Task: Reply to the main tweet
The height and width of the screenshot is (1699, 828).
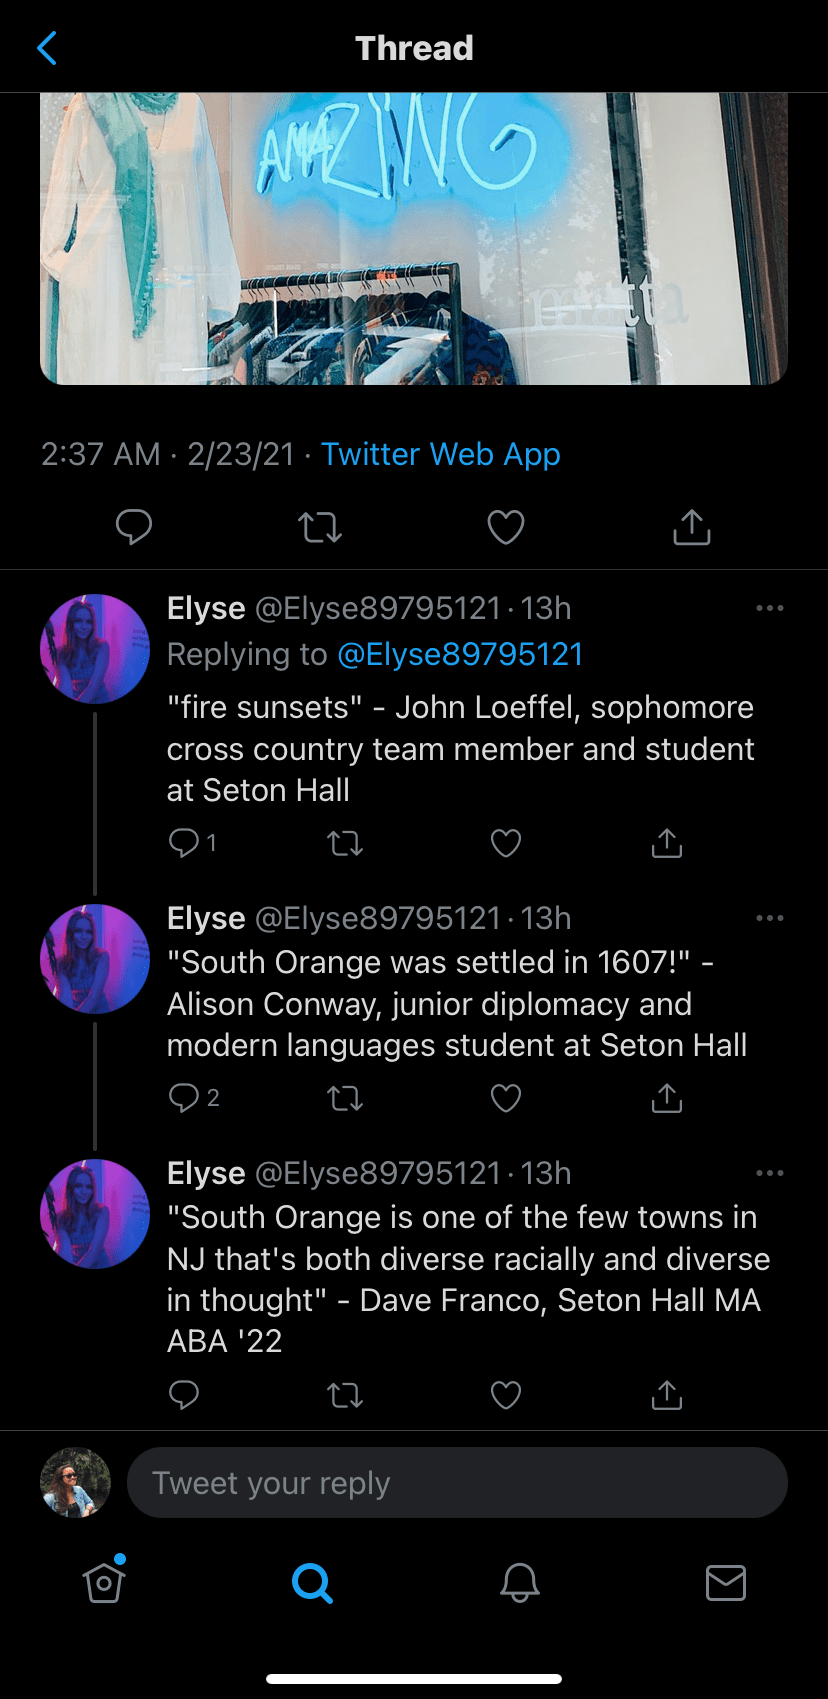Action: coord(134,527)
